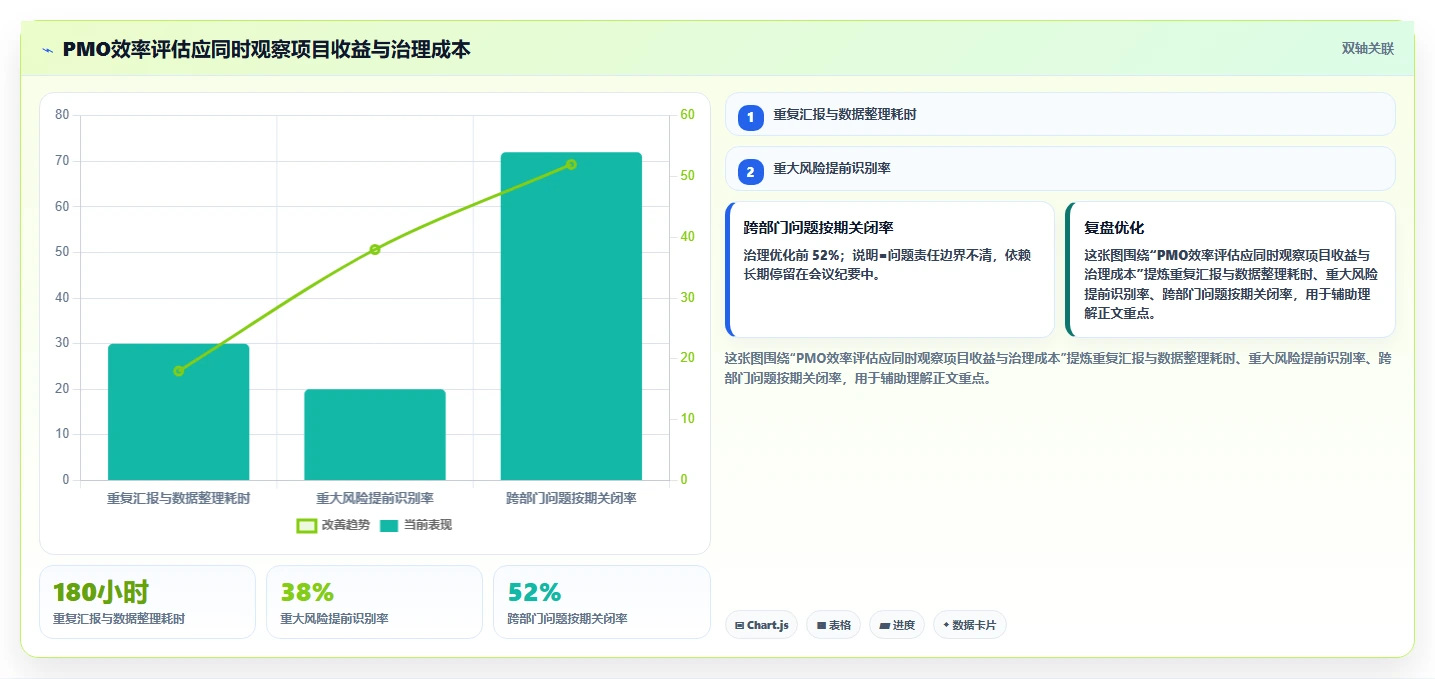
Task: Click the number 1 badge icon
Action: 751,117
